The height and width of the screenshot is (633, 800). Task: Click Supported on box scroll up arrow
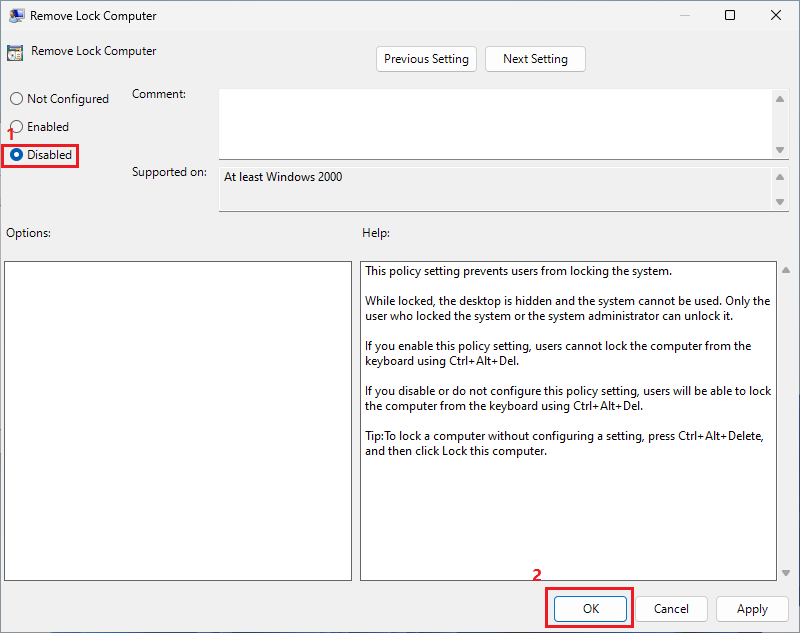point(780,177)
